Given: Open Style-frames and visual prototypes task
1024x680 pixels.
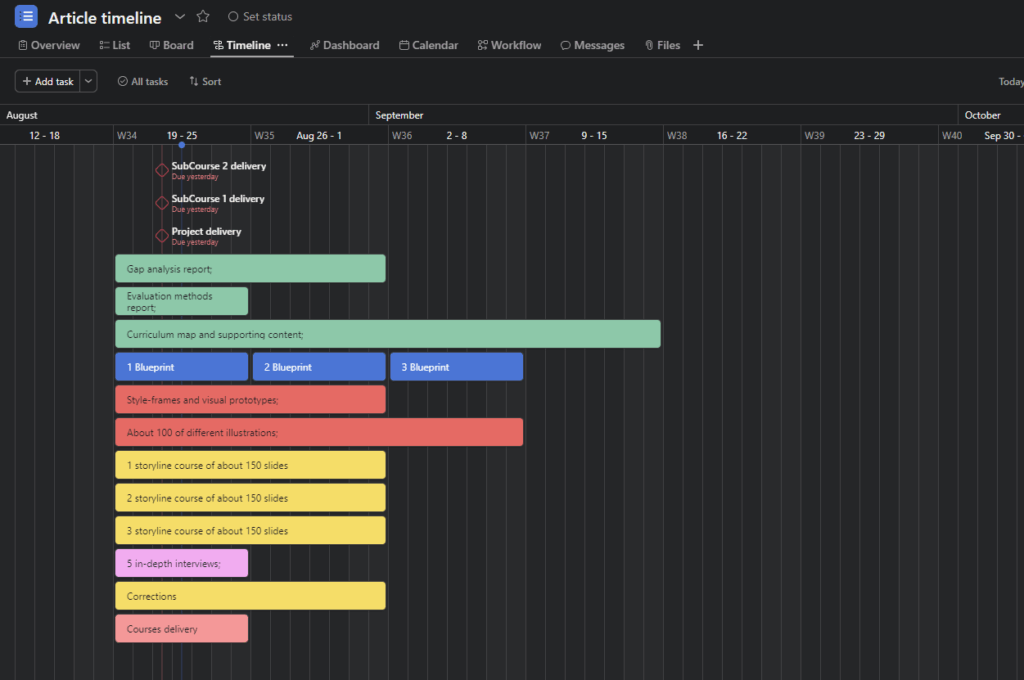Looking at the screenshot, I should [250, 399].
